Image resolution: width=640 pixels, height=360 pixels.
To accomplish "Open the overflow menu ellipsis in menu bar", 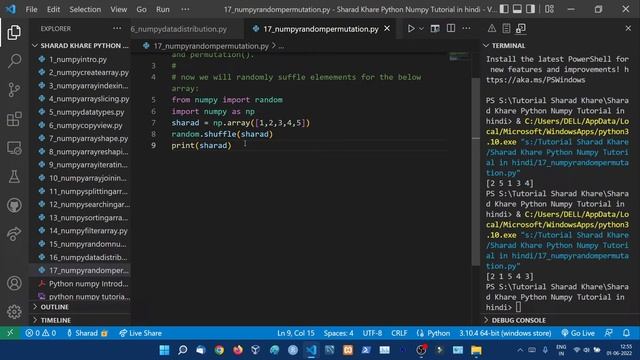I will click(x=185, y=9).
